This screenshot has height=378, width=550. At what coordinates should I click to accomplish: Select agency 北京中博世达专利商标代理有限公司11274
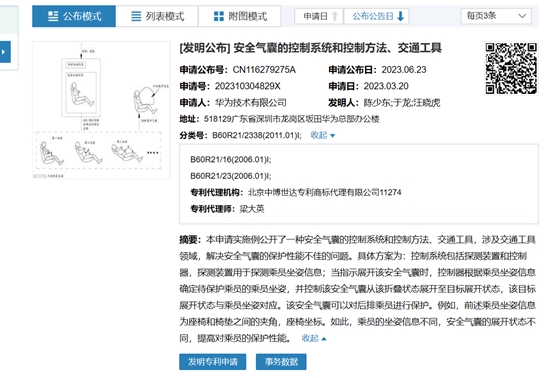pos(324,192)
